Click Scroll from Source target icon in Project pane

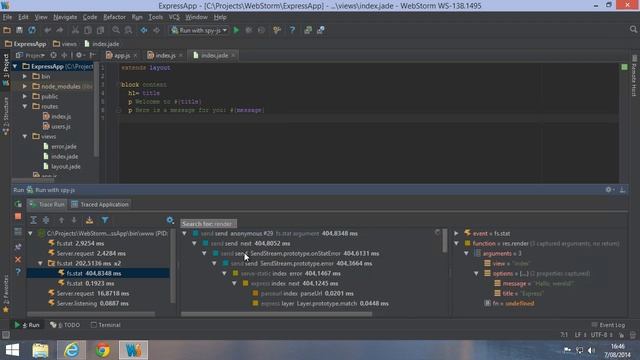(x=53, y=55)
